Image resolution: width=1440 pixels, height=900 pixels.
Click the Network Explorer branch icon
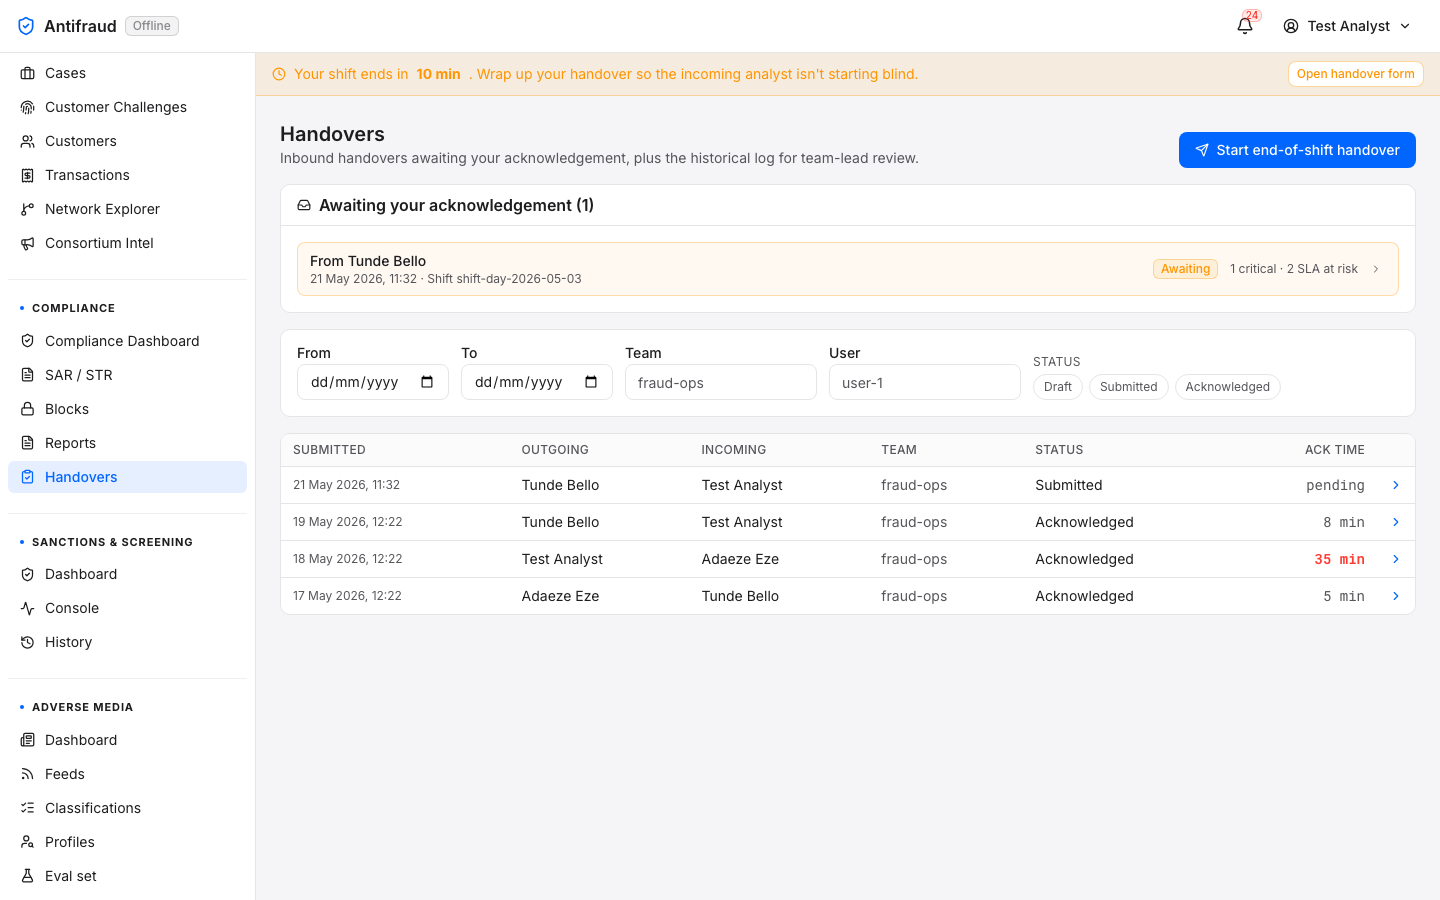(x=28, y=209)
